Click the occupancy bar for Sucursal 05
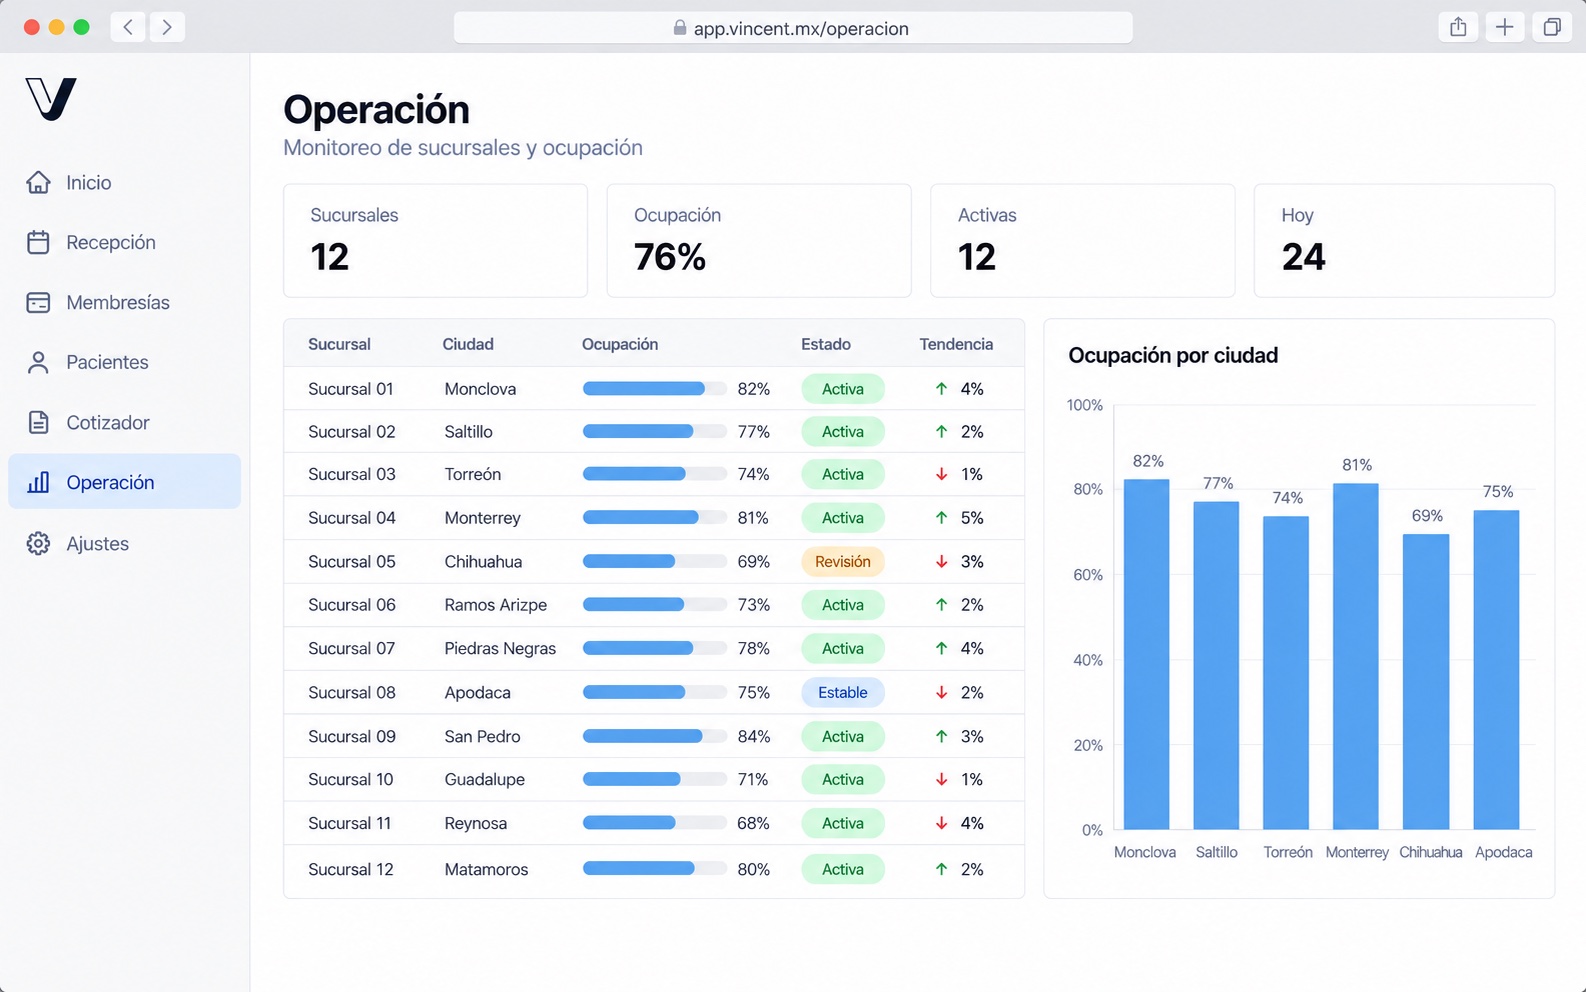Screen dimensions: 1586x992 pos(655,561)
